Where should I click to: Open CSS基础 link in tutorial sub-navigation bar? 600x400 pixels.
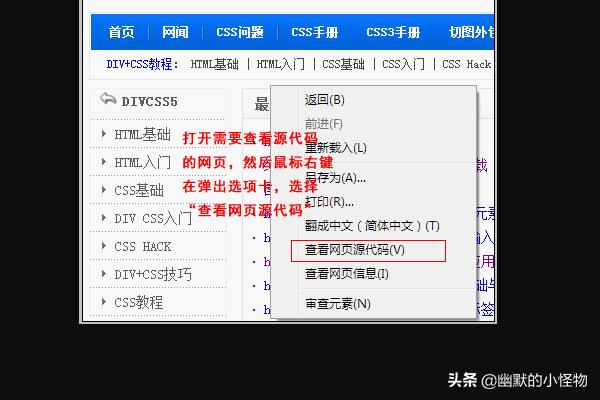(344, 64)
